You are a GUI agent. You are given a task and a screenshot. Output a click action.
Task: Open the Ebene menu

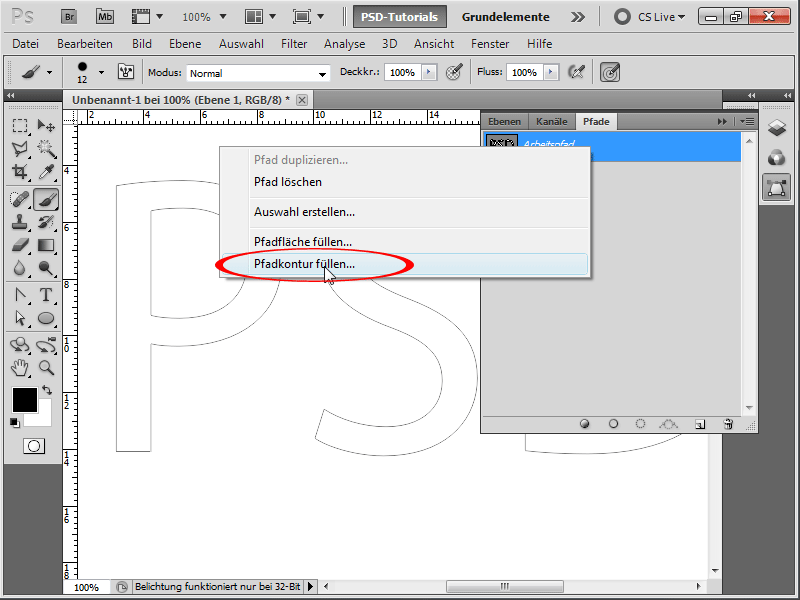(185, 44)
